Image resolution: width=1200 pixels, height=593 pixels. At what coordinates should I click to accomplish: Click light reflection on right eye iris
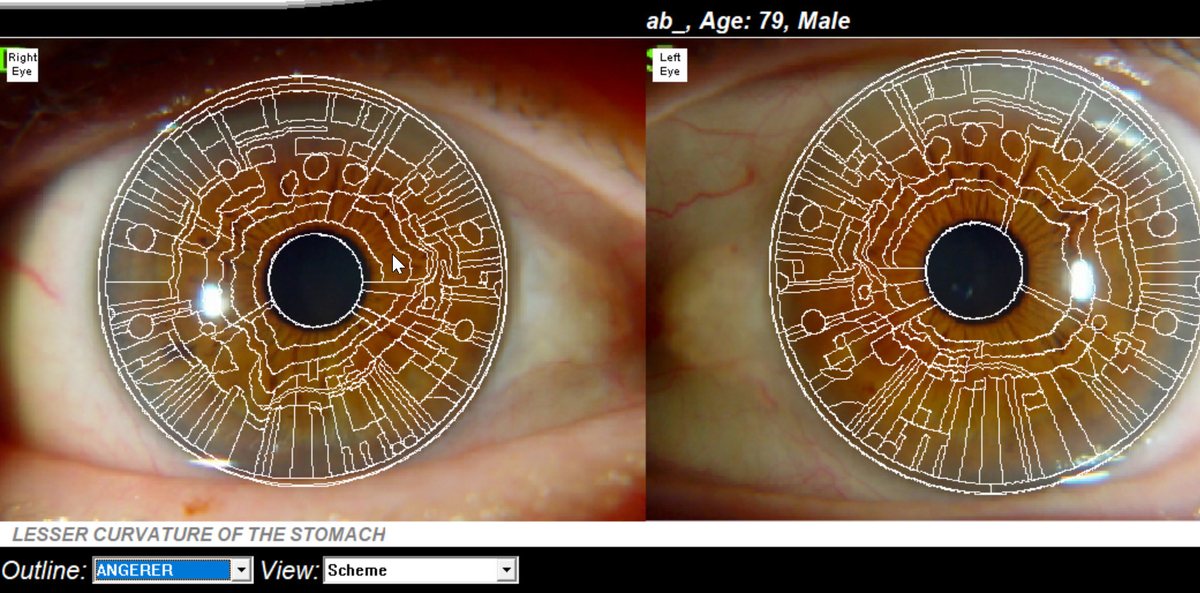pyautogui.click(x=211, y=298)
